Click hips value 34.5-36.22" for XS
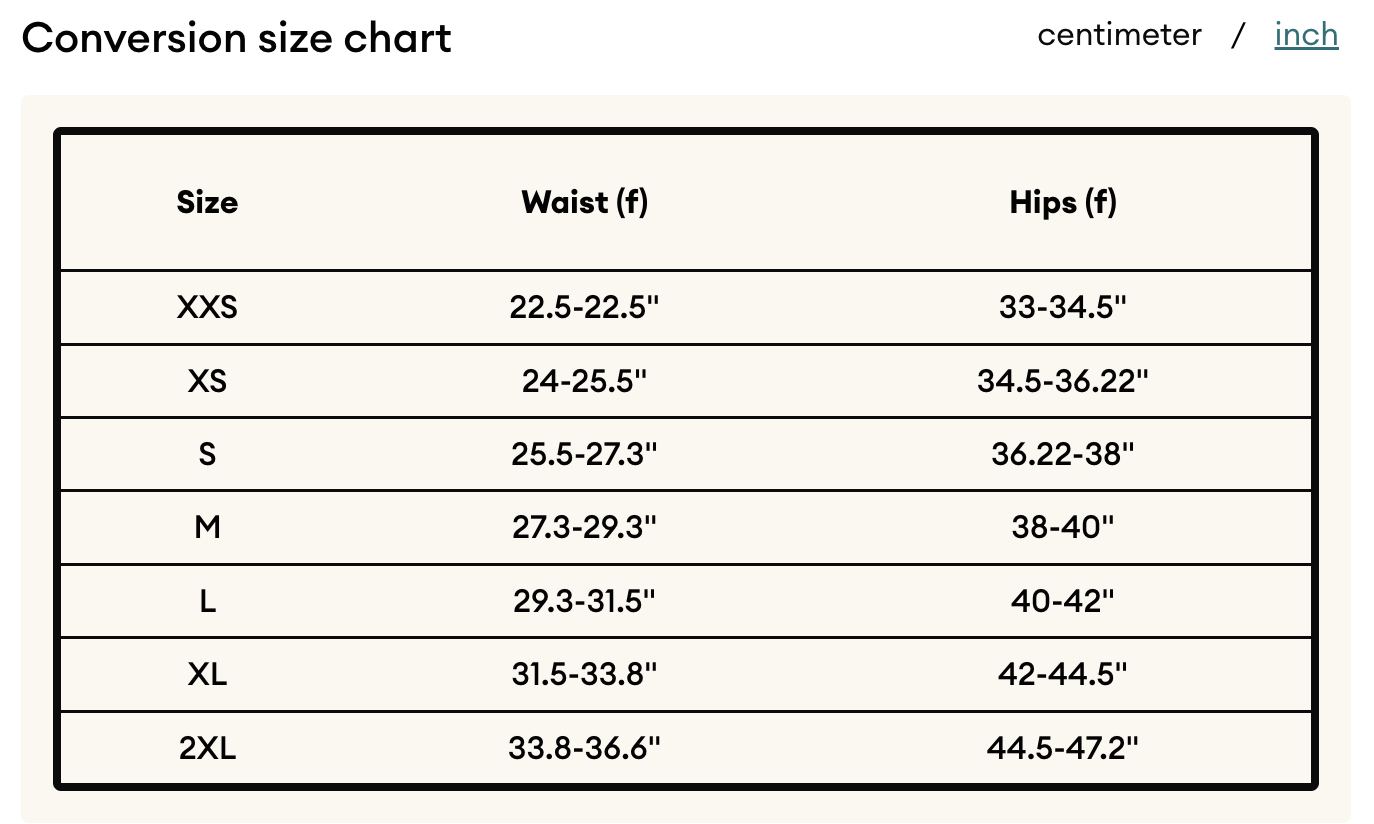The width and height of the screenshot is (1374, 824). coord(1063,381)
